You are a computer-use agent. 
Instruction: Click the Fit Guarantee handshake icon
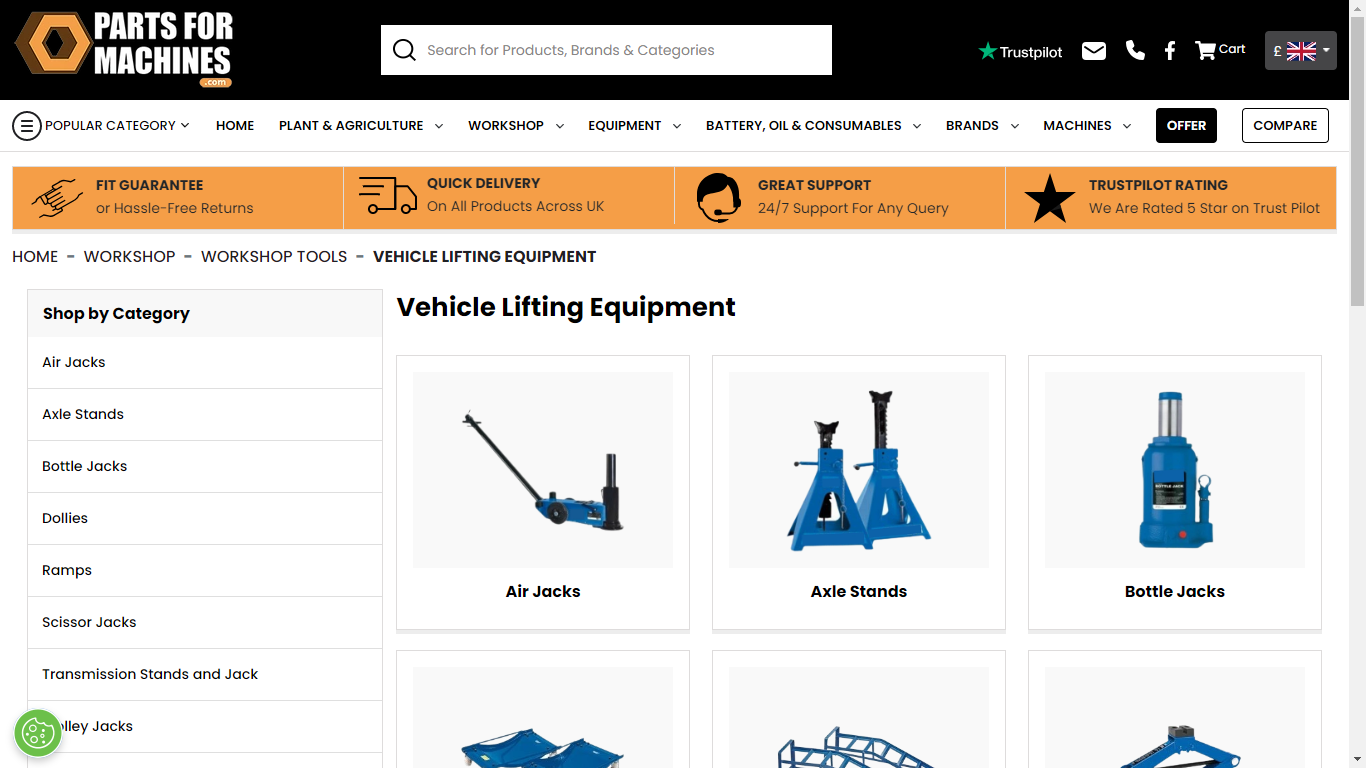pyautogui.click(x=57, y=197)
